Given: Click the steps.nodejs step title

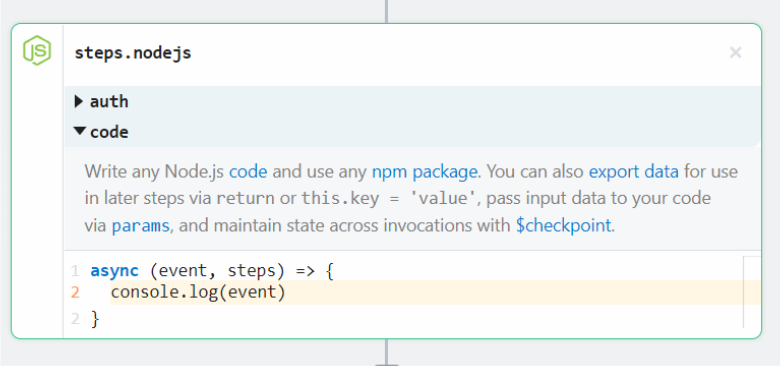Looking at the screenshot, I should 133,53.
